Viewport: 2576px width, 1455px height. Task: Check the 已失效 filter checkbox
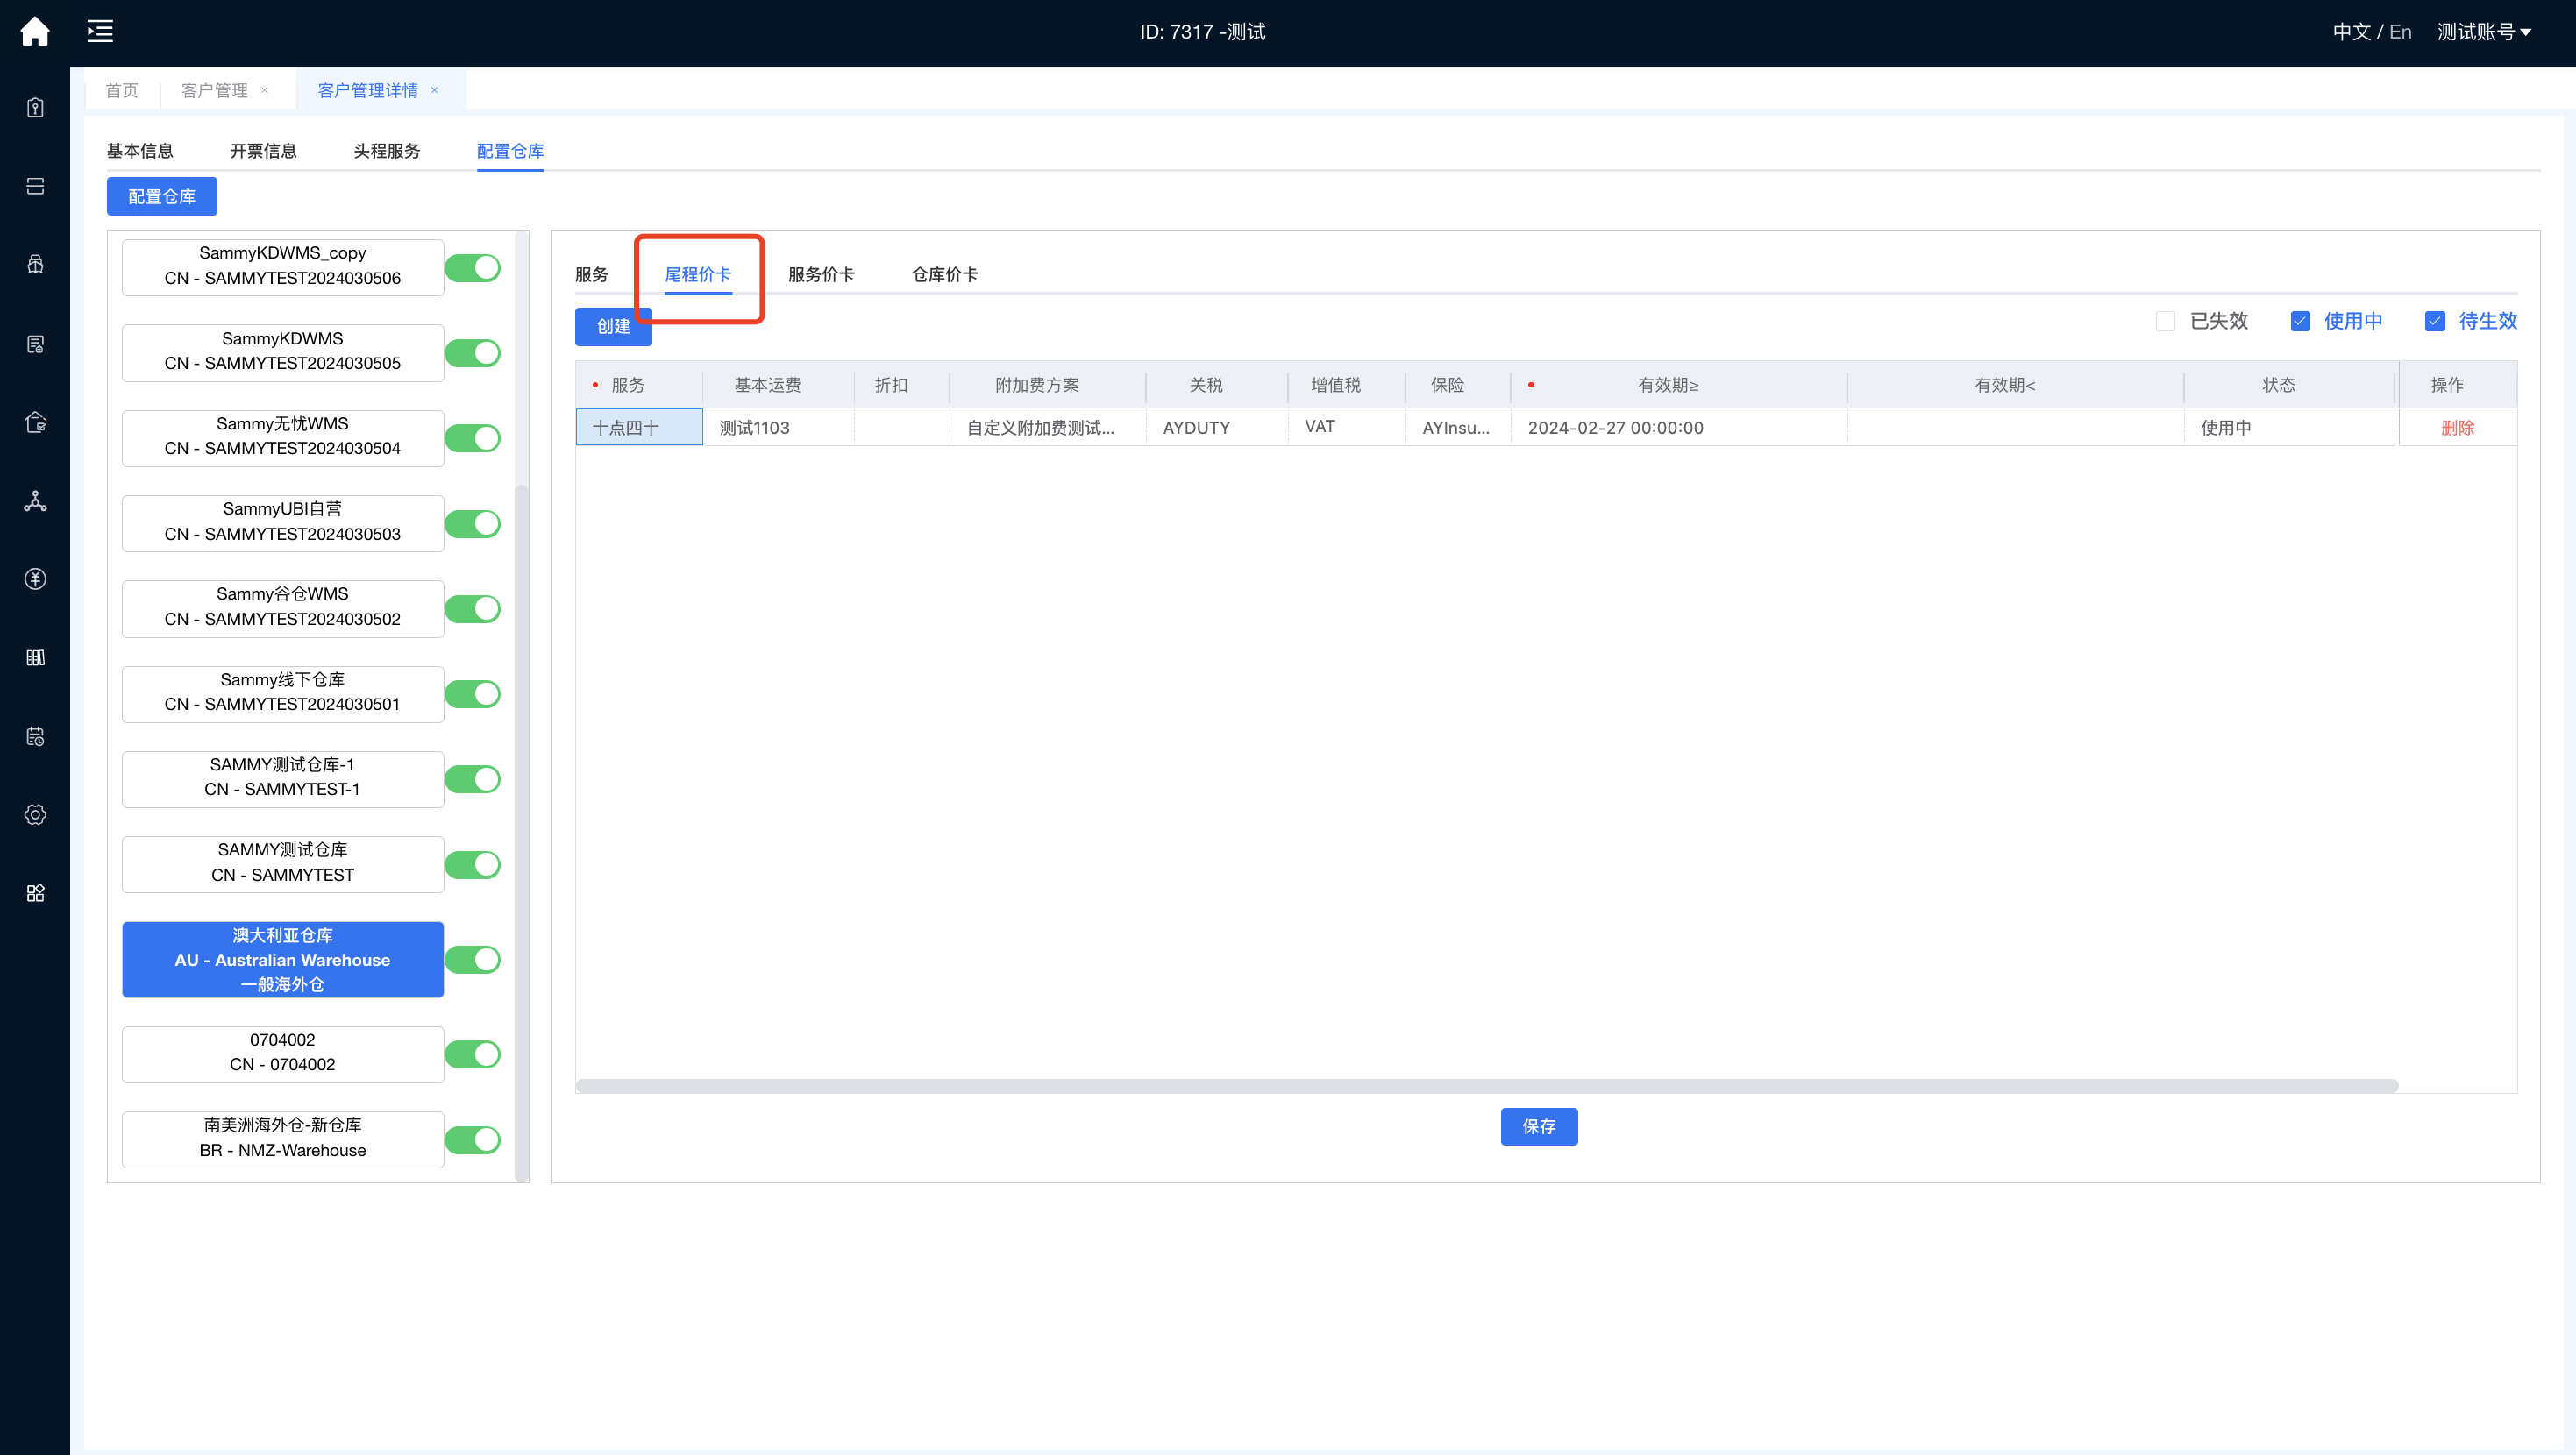click(2166, 321)
